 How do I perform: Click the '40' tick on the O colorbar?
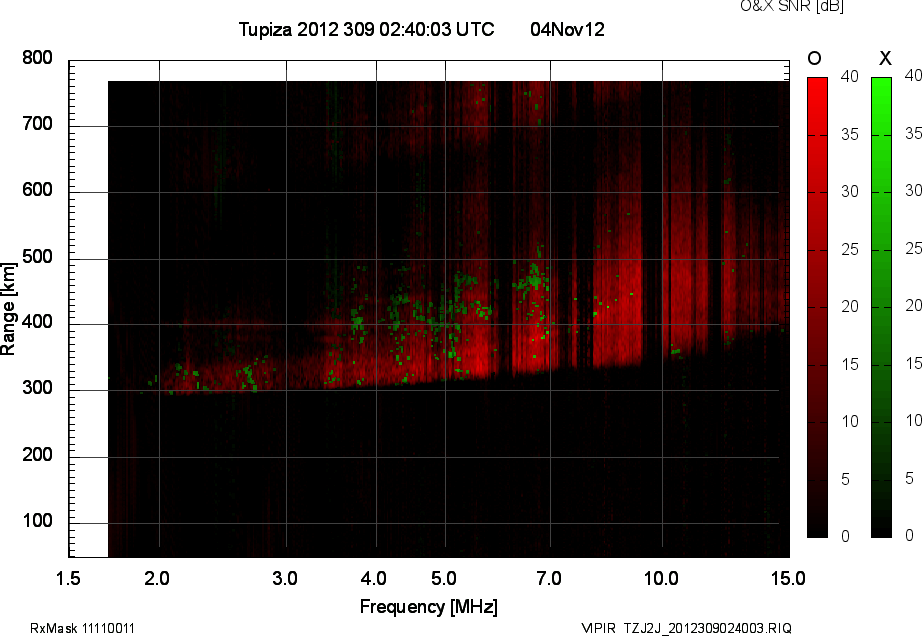850,76
